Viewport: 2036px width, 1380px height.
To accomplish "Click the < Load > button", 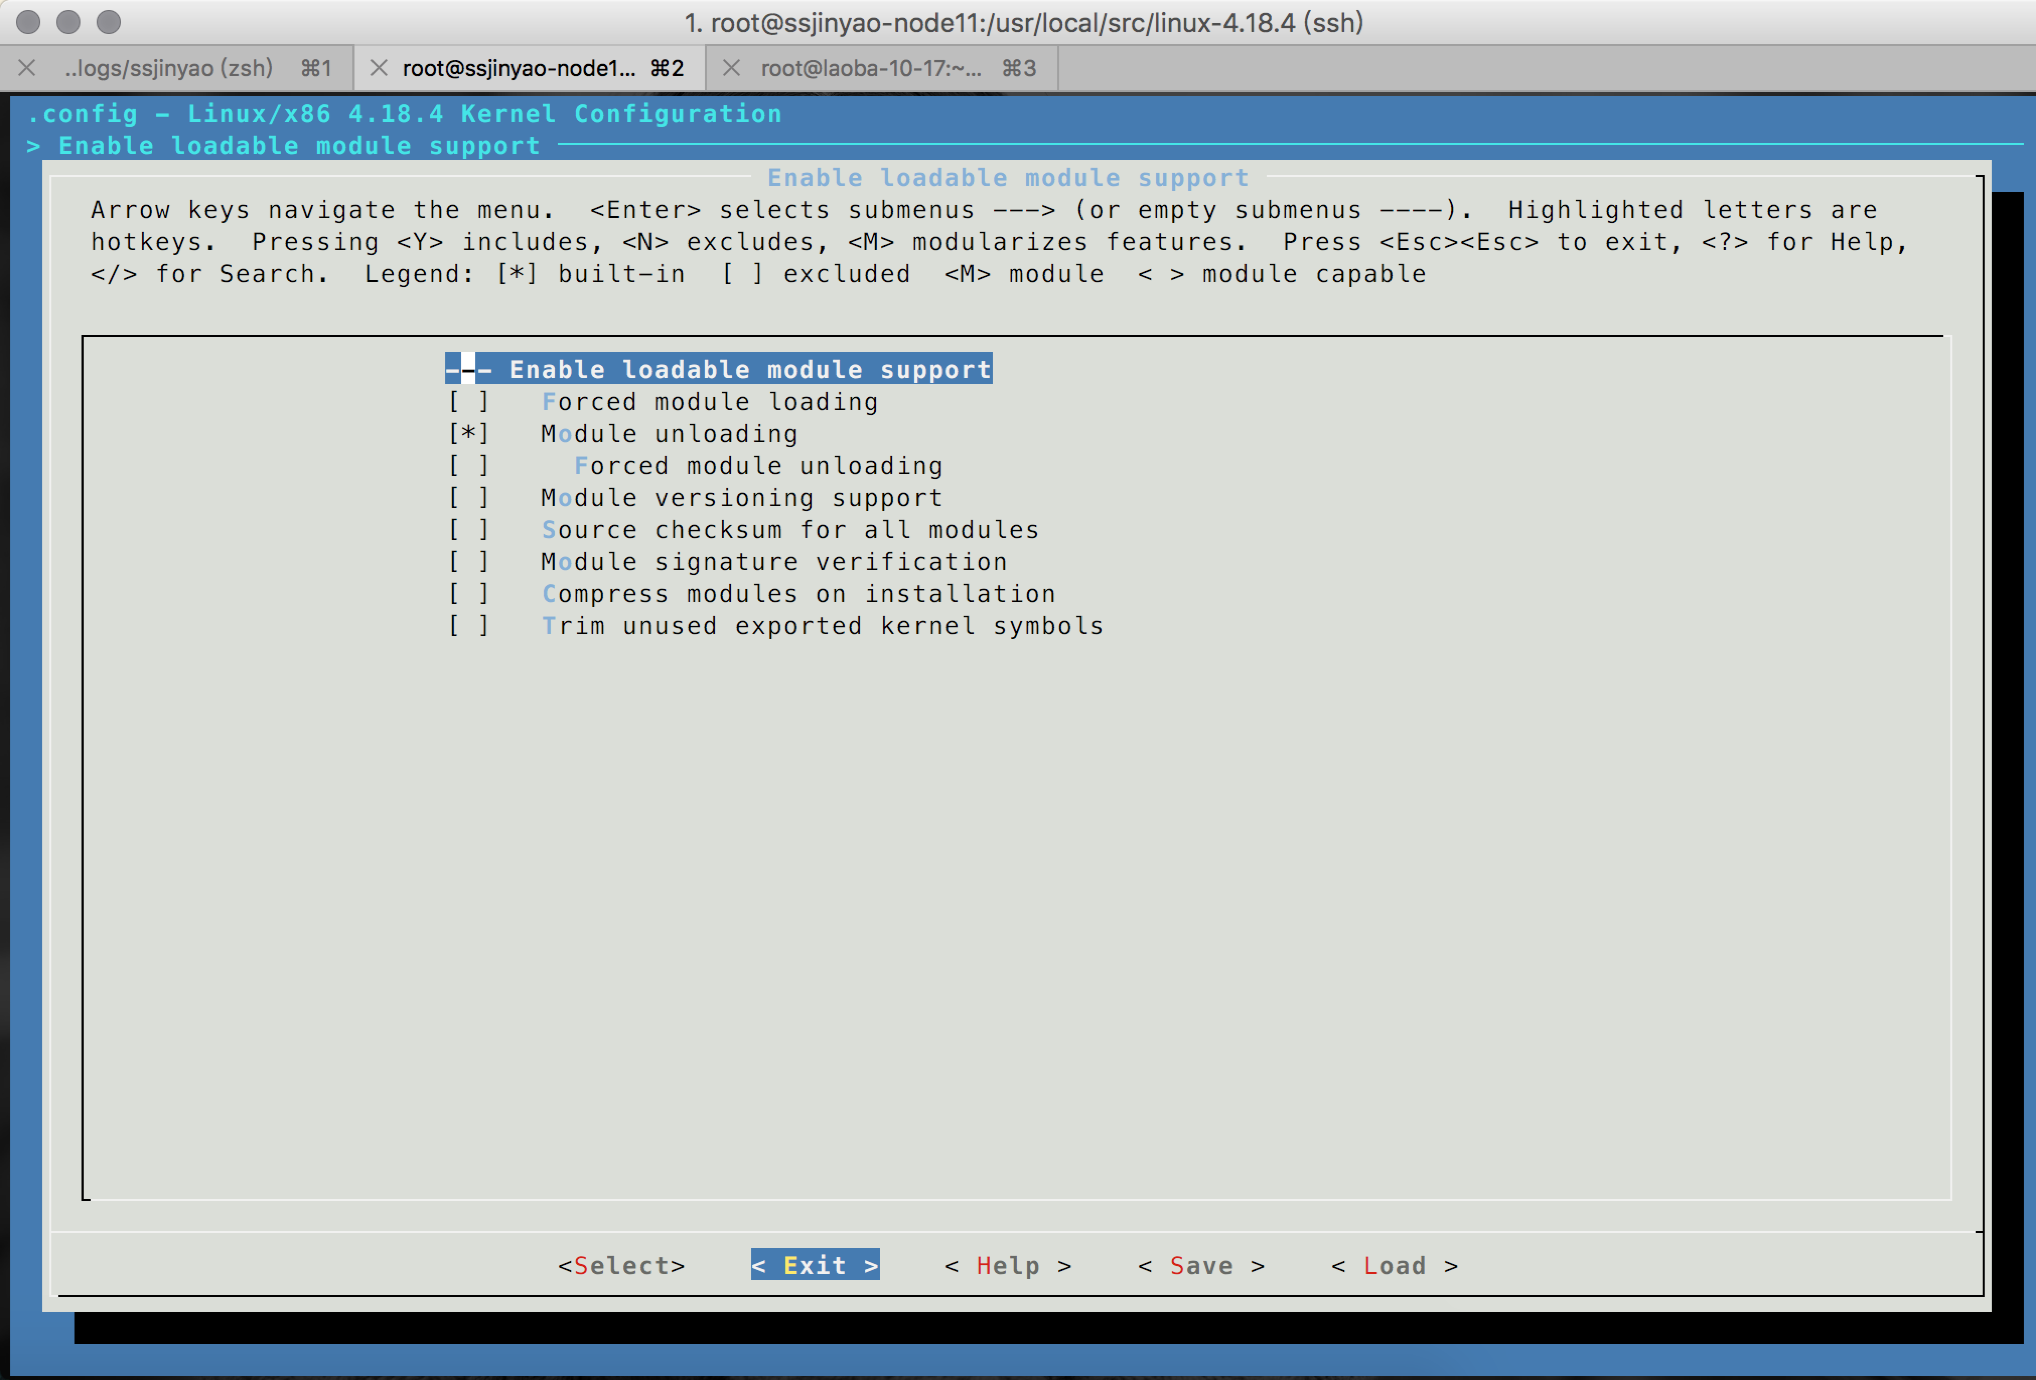I will pos(1395,1265).
